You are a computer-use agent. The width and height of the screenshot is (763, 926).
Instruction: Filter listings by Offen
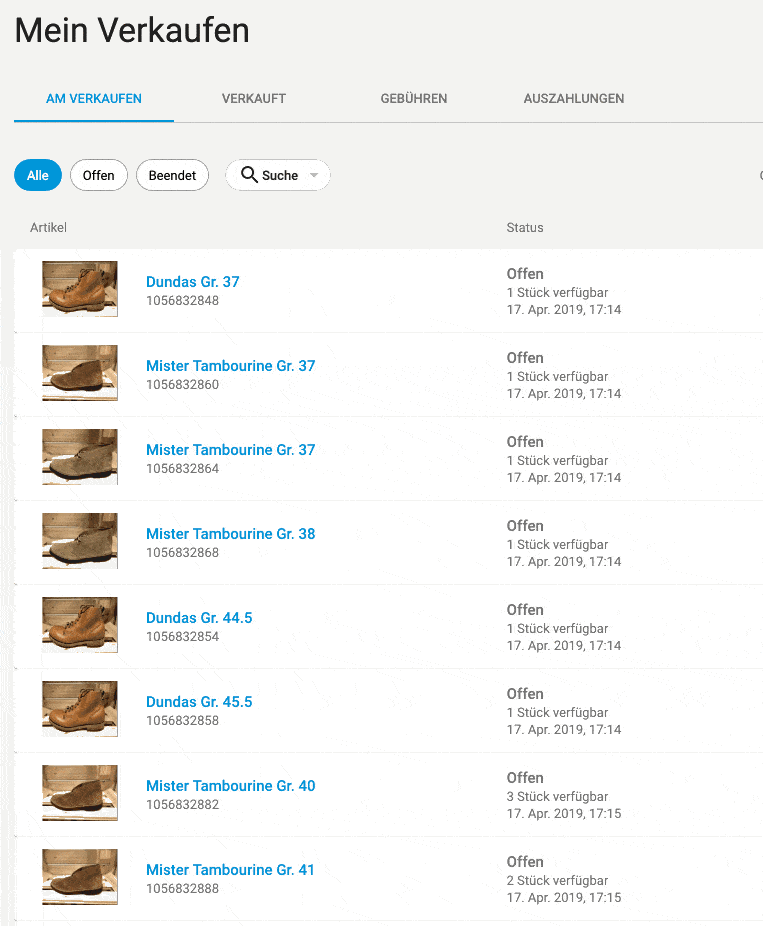coord(98,175)
